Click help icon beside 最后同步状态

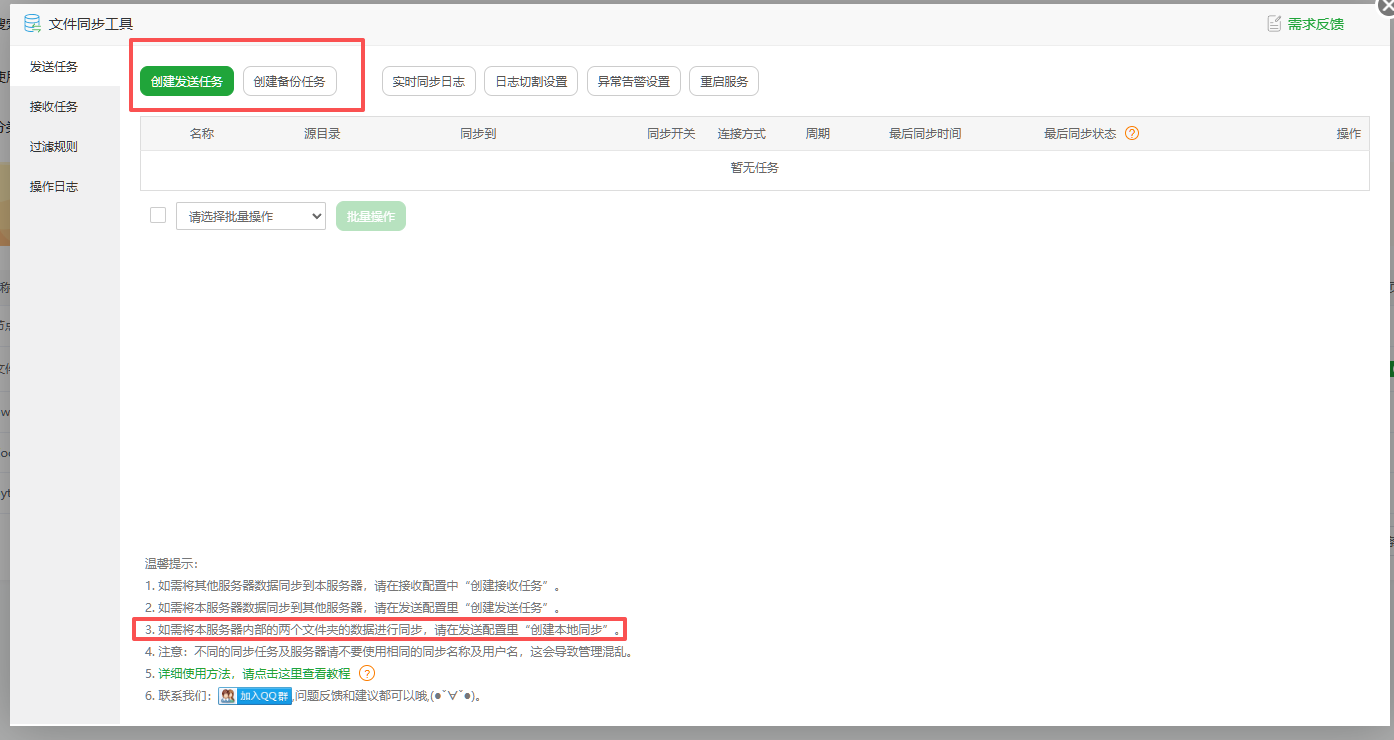pyautogui.click(x=1132, y=133)
